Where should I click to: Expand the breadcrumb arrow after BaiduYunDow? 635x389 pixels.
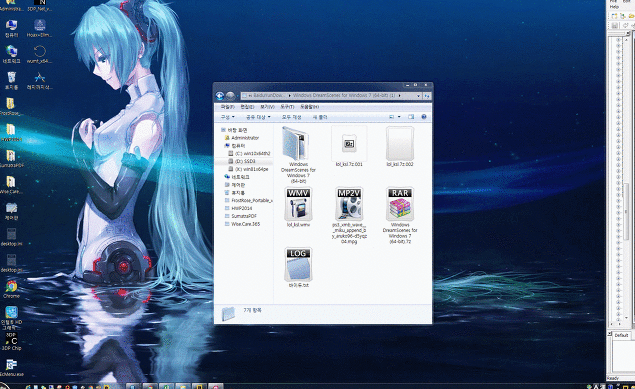click(289, 96)
